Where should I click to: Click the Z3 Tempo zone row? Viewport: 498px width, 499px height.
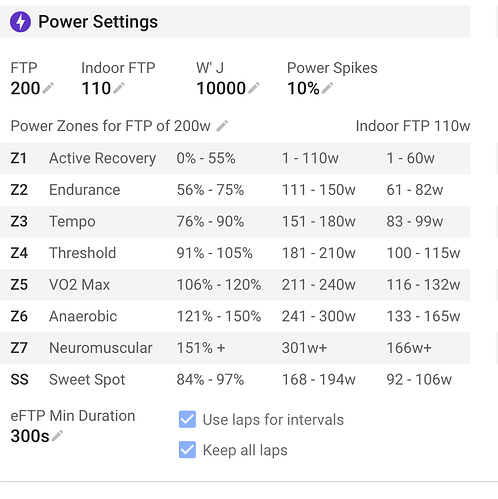point(235,222)
